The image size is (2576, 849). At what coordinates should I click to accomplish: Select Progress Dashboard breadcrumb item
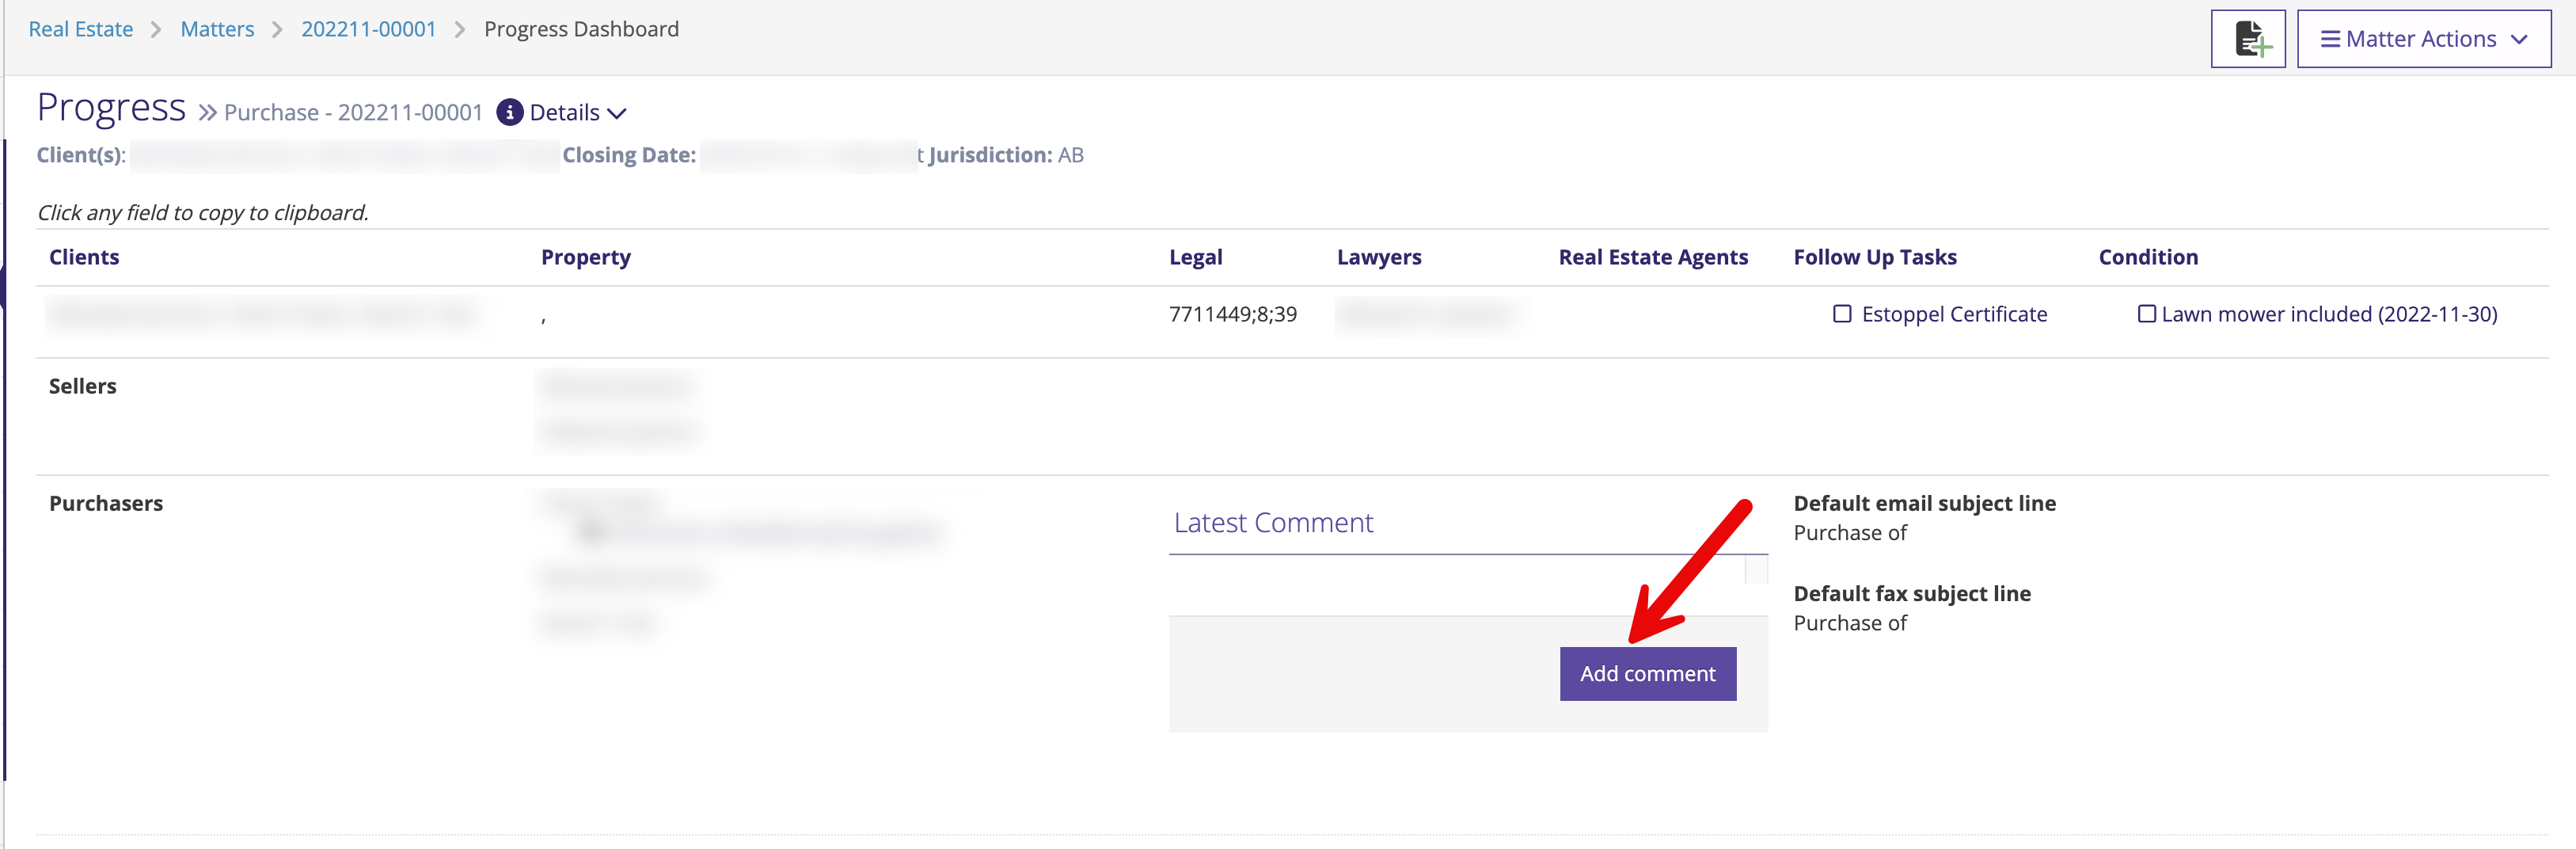(x=581, y=29)
